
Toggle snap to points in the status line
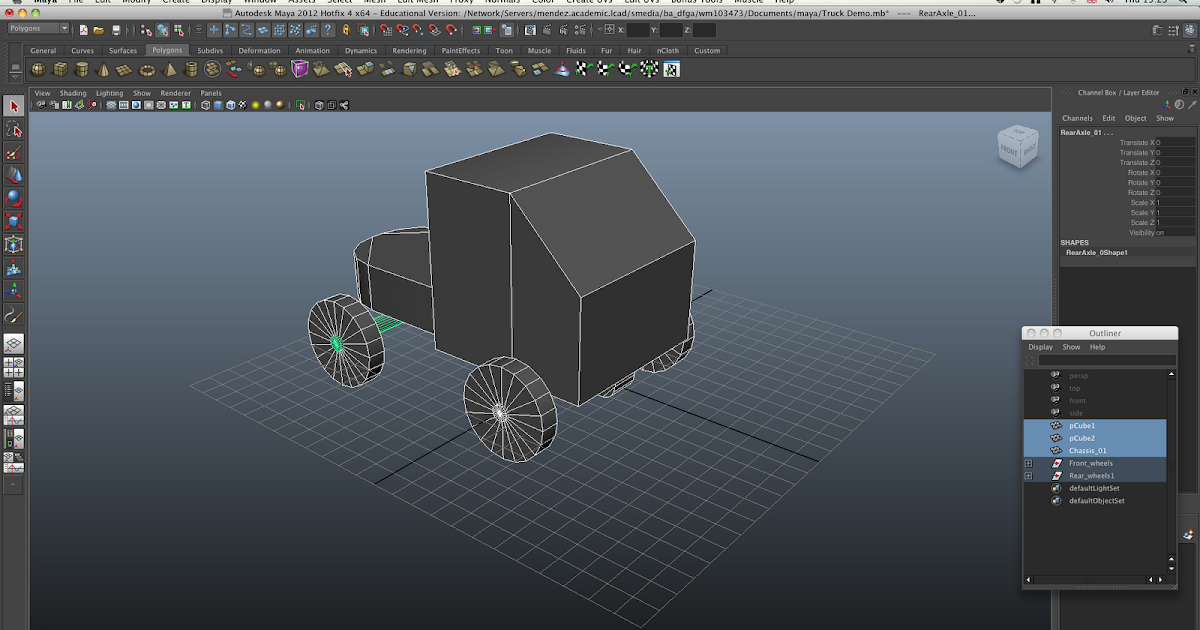[417, 30]
